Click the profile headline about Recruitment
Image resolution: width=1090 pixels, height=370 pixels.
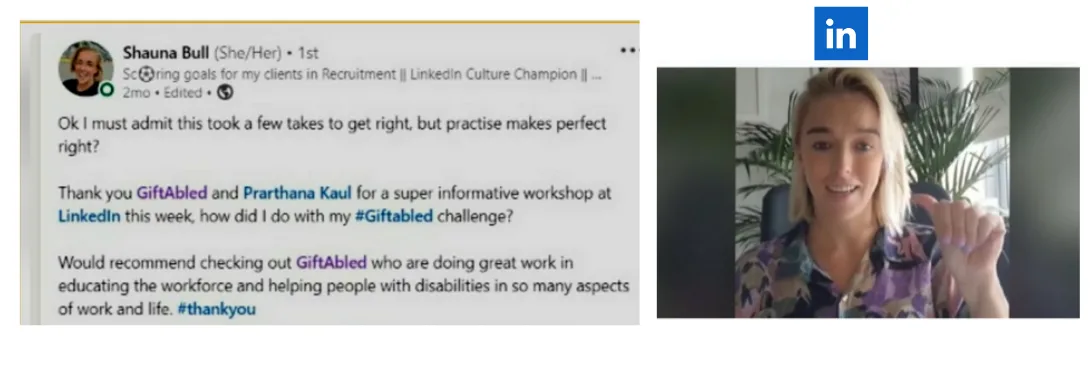click(x=362, y=74)
